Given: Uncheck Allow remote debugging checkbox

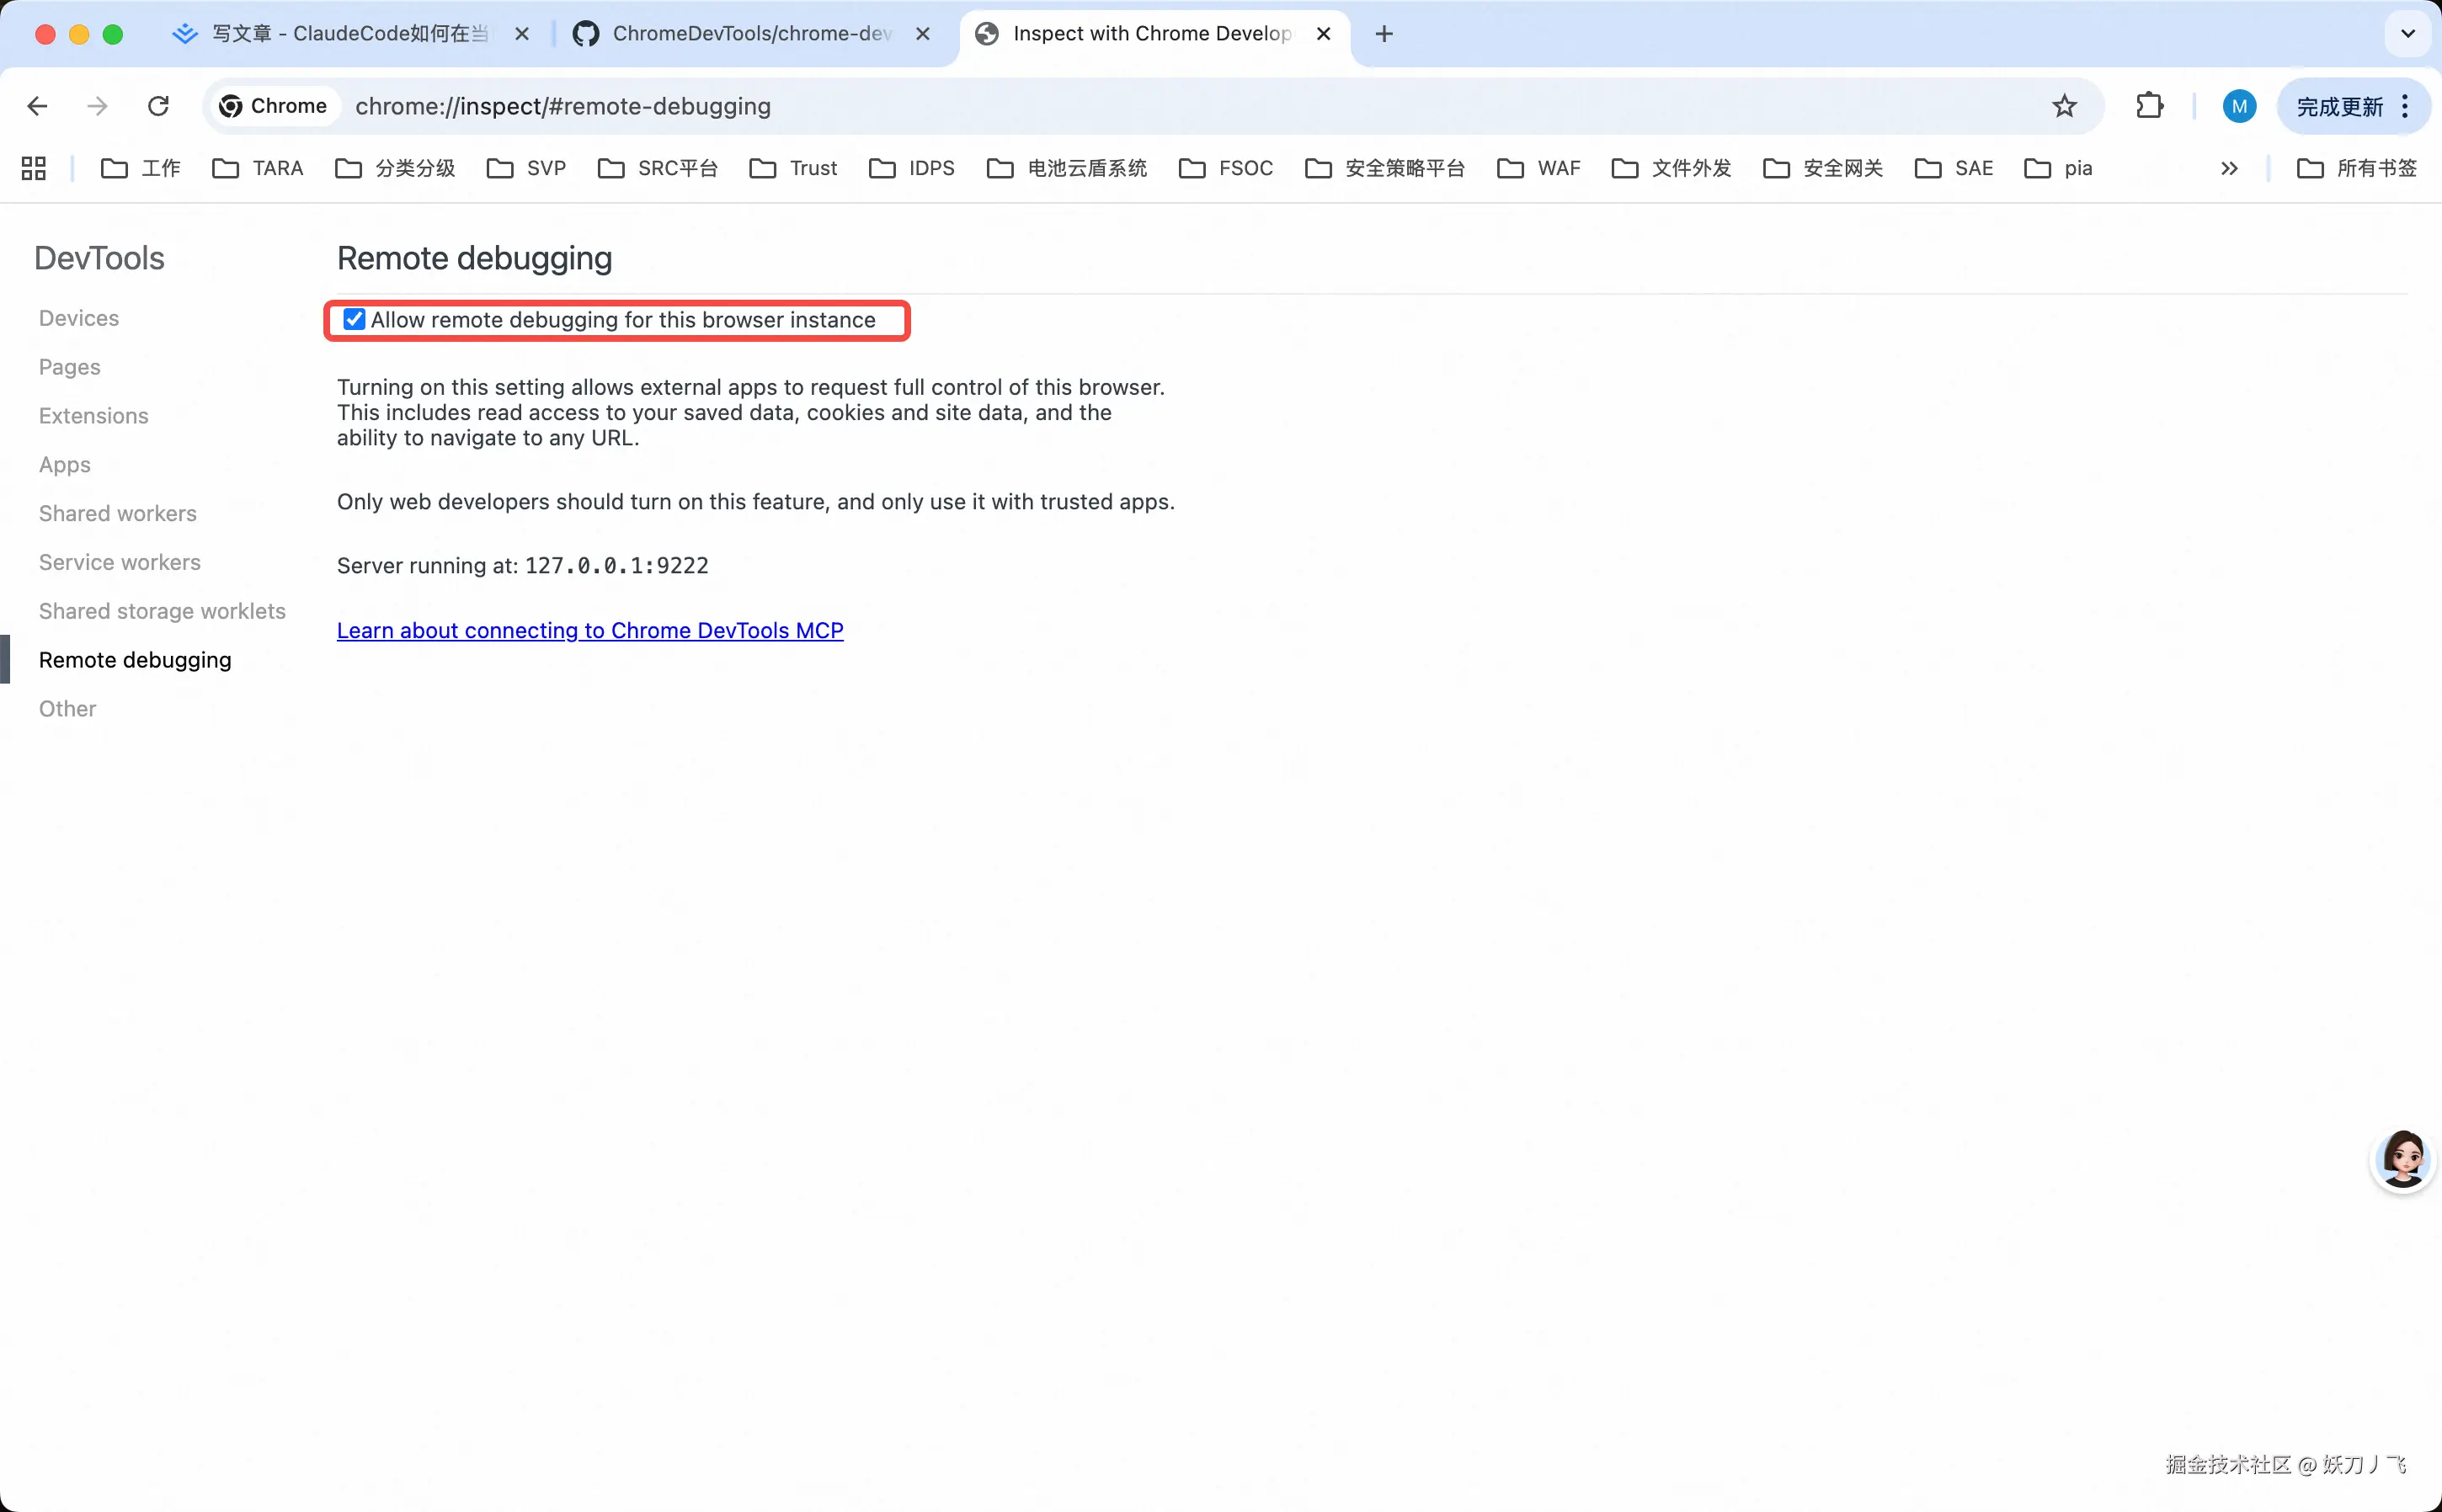Looking at the screenshot, I should (354, 320).
